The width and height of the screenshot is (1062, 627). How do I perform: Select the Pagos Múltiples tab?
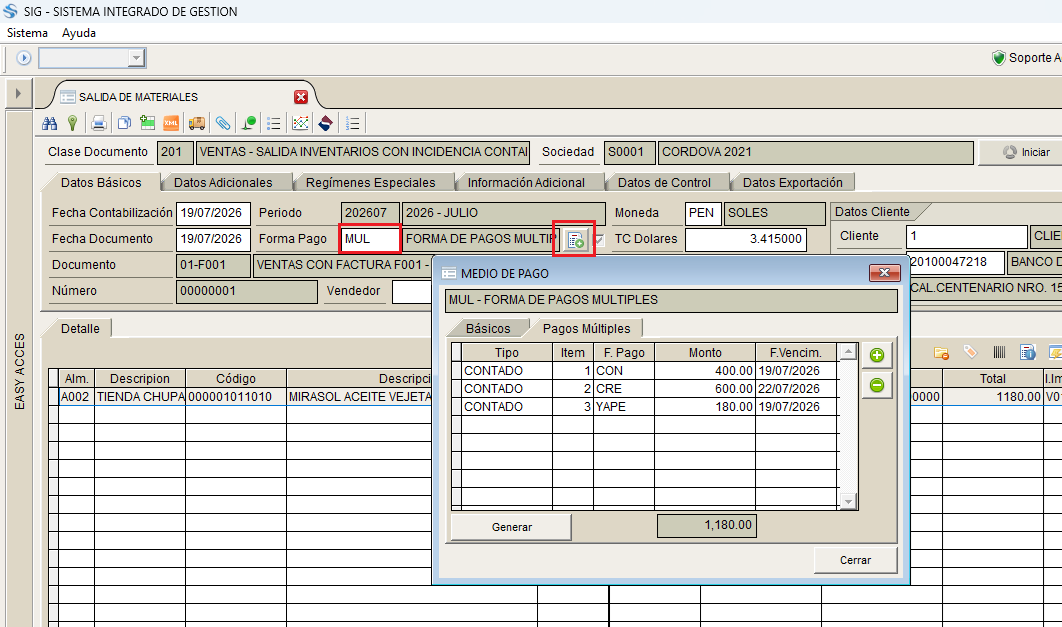pos(587,328)
